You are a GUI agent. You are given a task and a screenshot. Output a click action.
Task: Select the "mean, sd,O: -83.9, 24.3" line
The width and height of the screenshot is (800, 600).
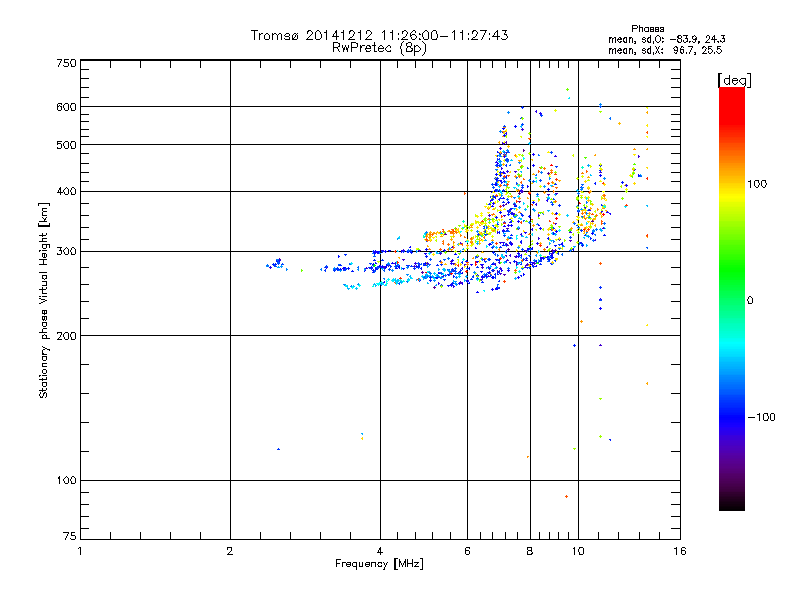pos(667,39)
